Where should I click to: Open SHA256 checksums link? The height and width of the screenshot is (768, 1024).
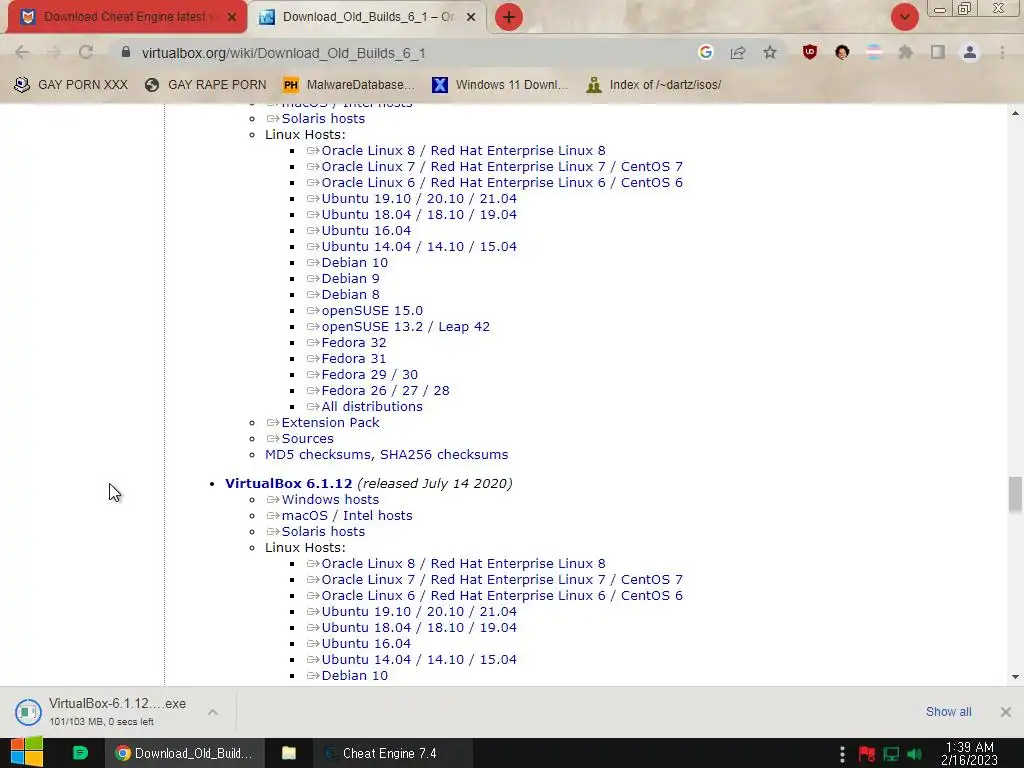(444, 455)
